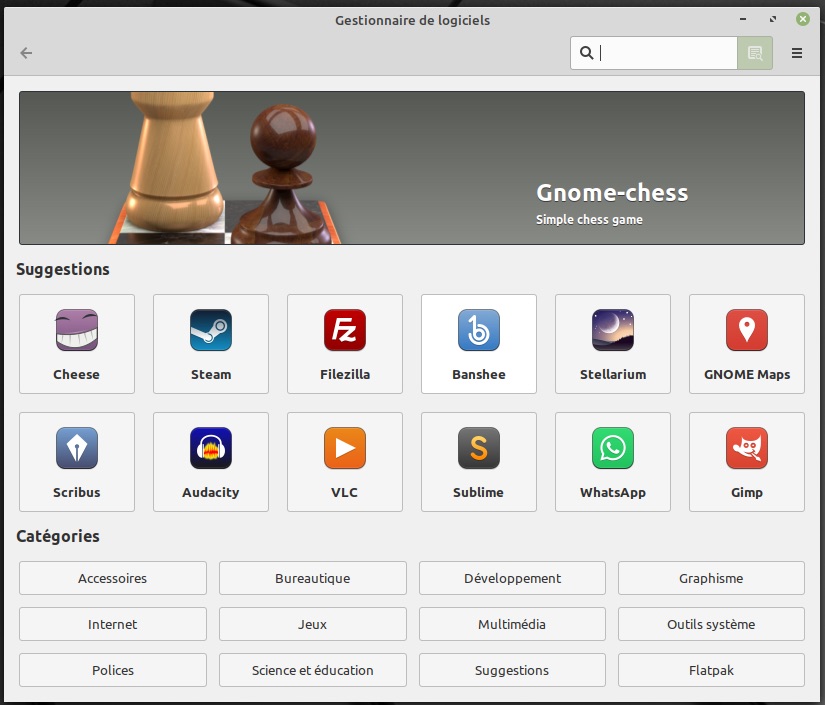Open the Multimédia category
Image resolution: width=825 pixels, height=705 pixels.
point(512,624)
